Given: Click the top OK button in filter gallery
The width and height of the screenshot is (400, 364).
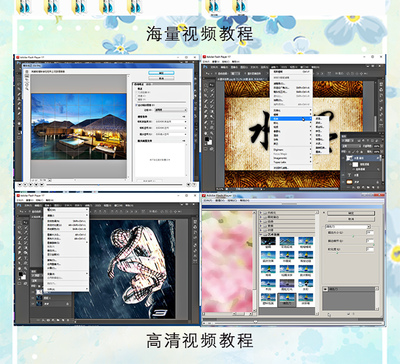Looking at the screenshot, I should click(x=351, y=213).
